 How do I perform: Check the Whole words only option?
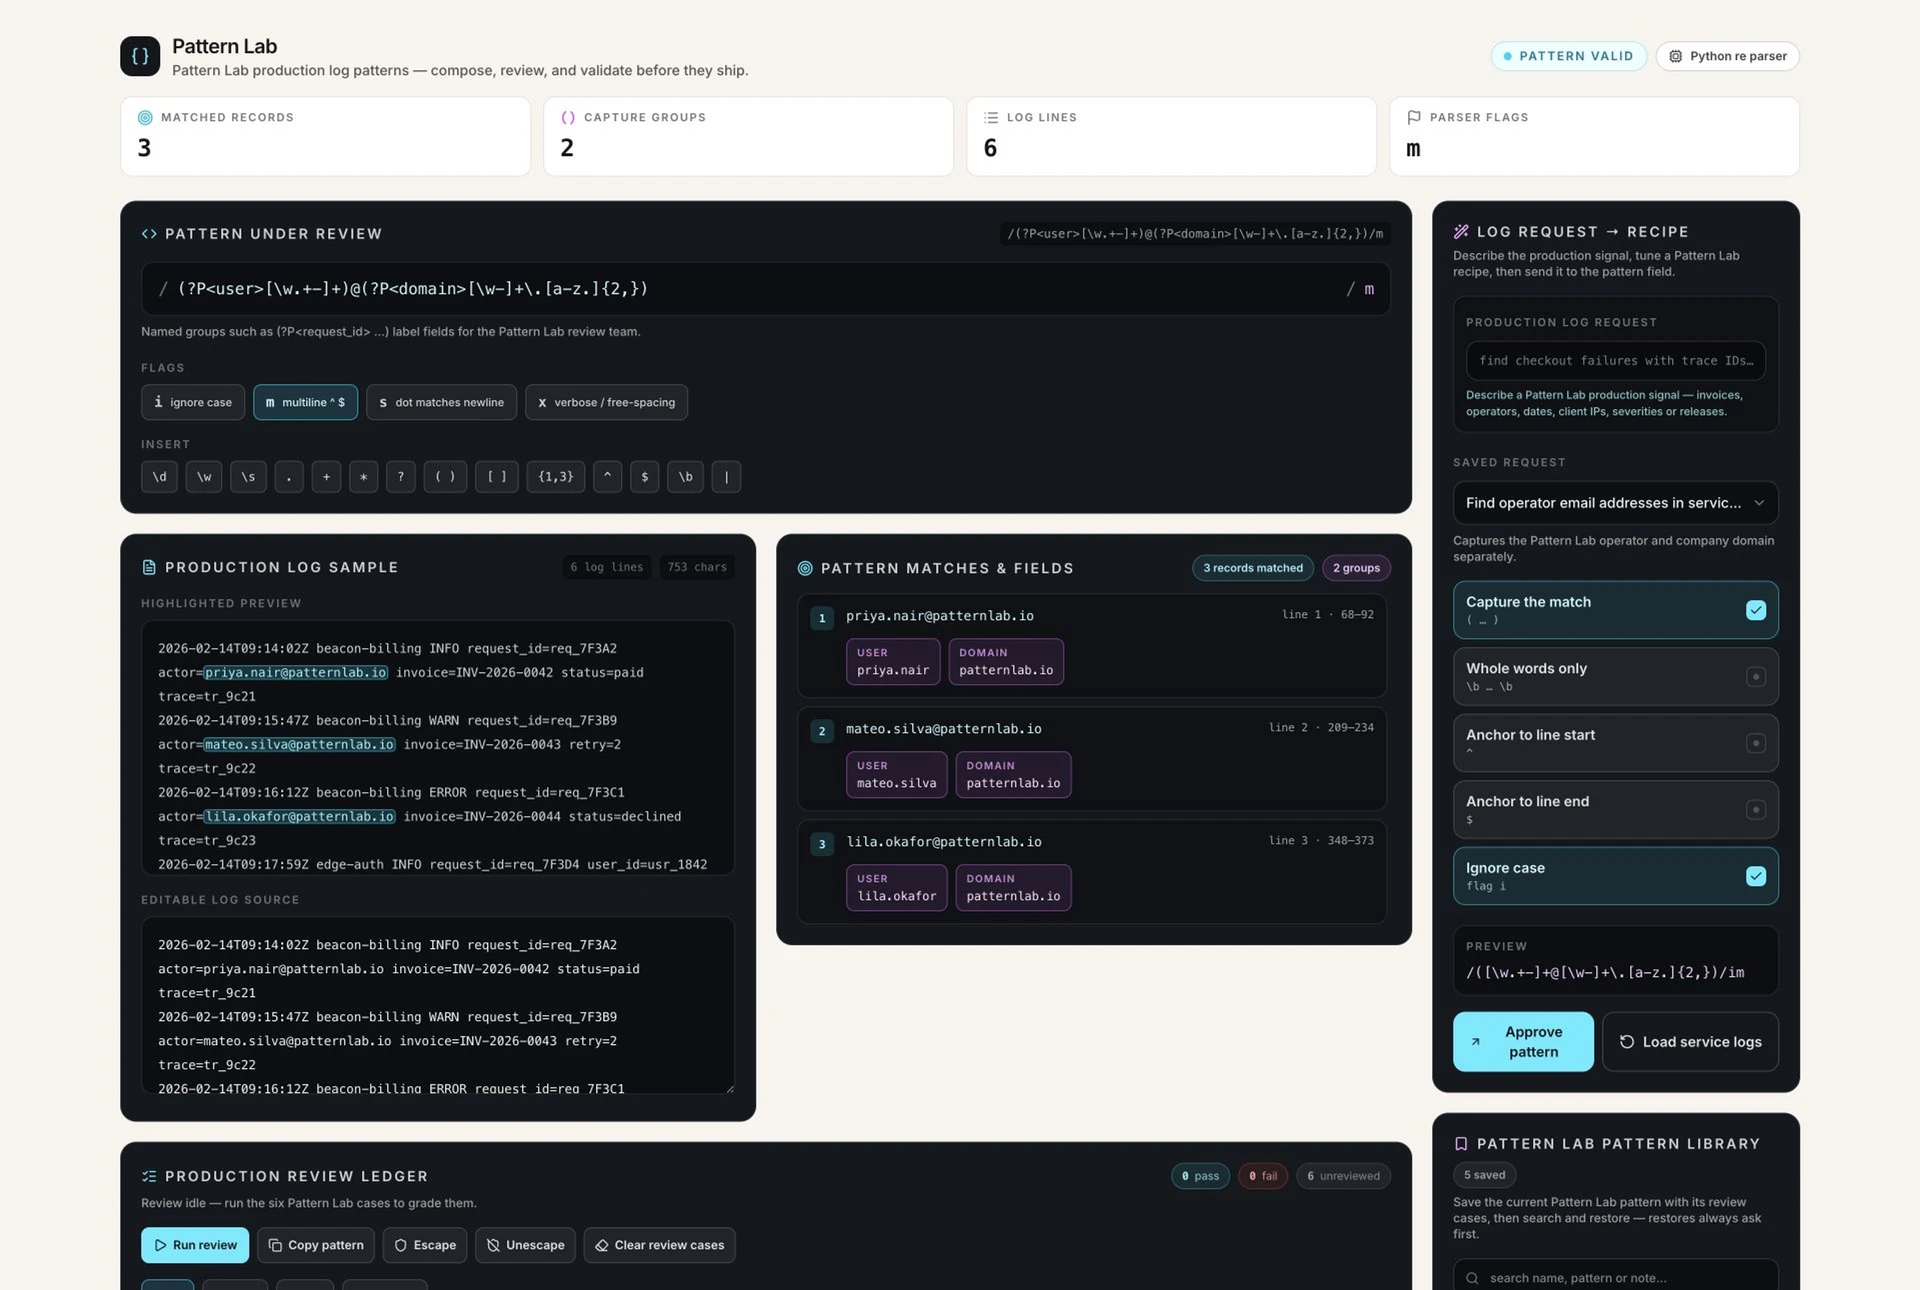[1615, 677]
